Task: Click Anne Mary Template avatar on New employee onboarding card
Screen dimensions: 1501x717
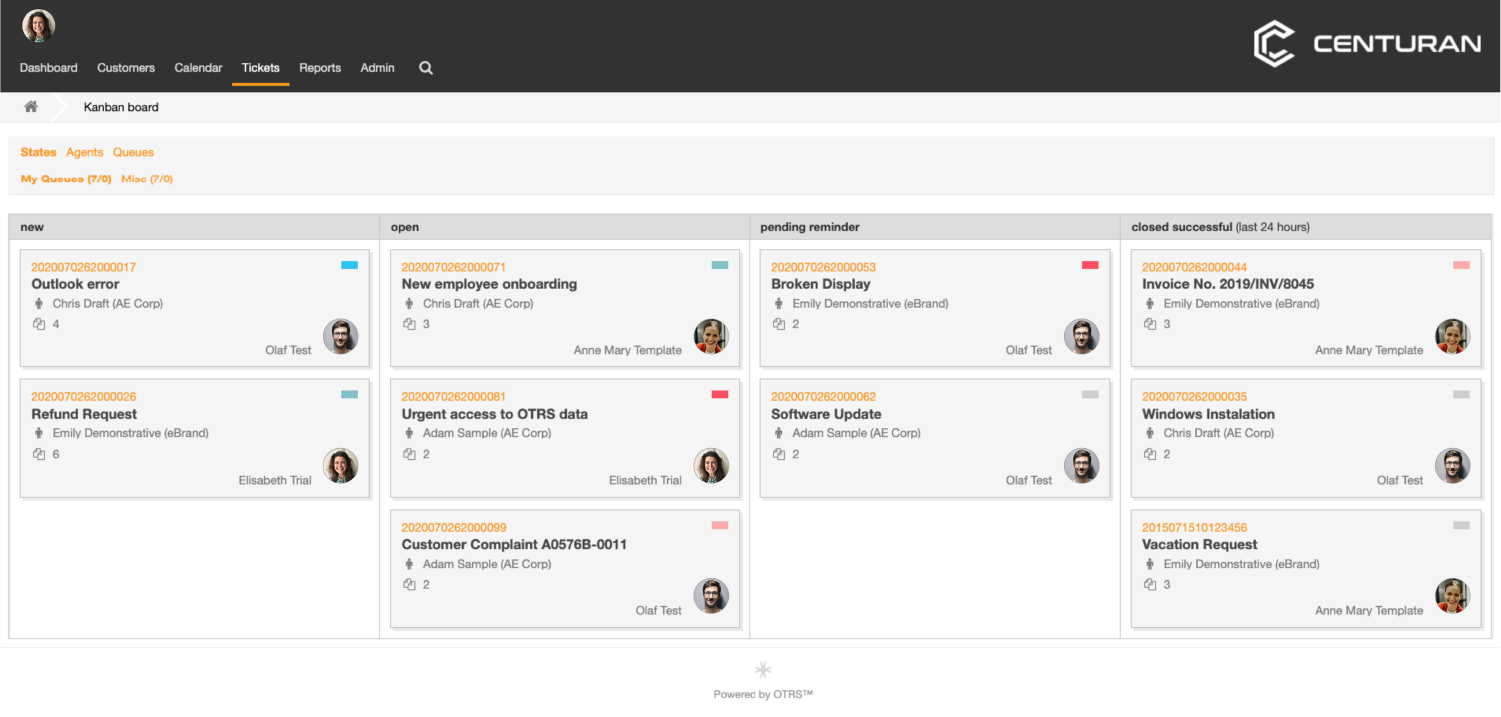Action: click(x=711, y=336)
